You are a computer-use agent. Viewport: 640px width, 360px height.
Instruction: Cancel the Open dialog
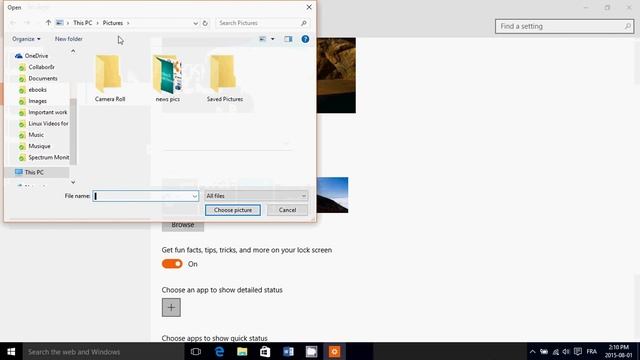click(x=287, y=210)
